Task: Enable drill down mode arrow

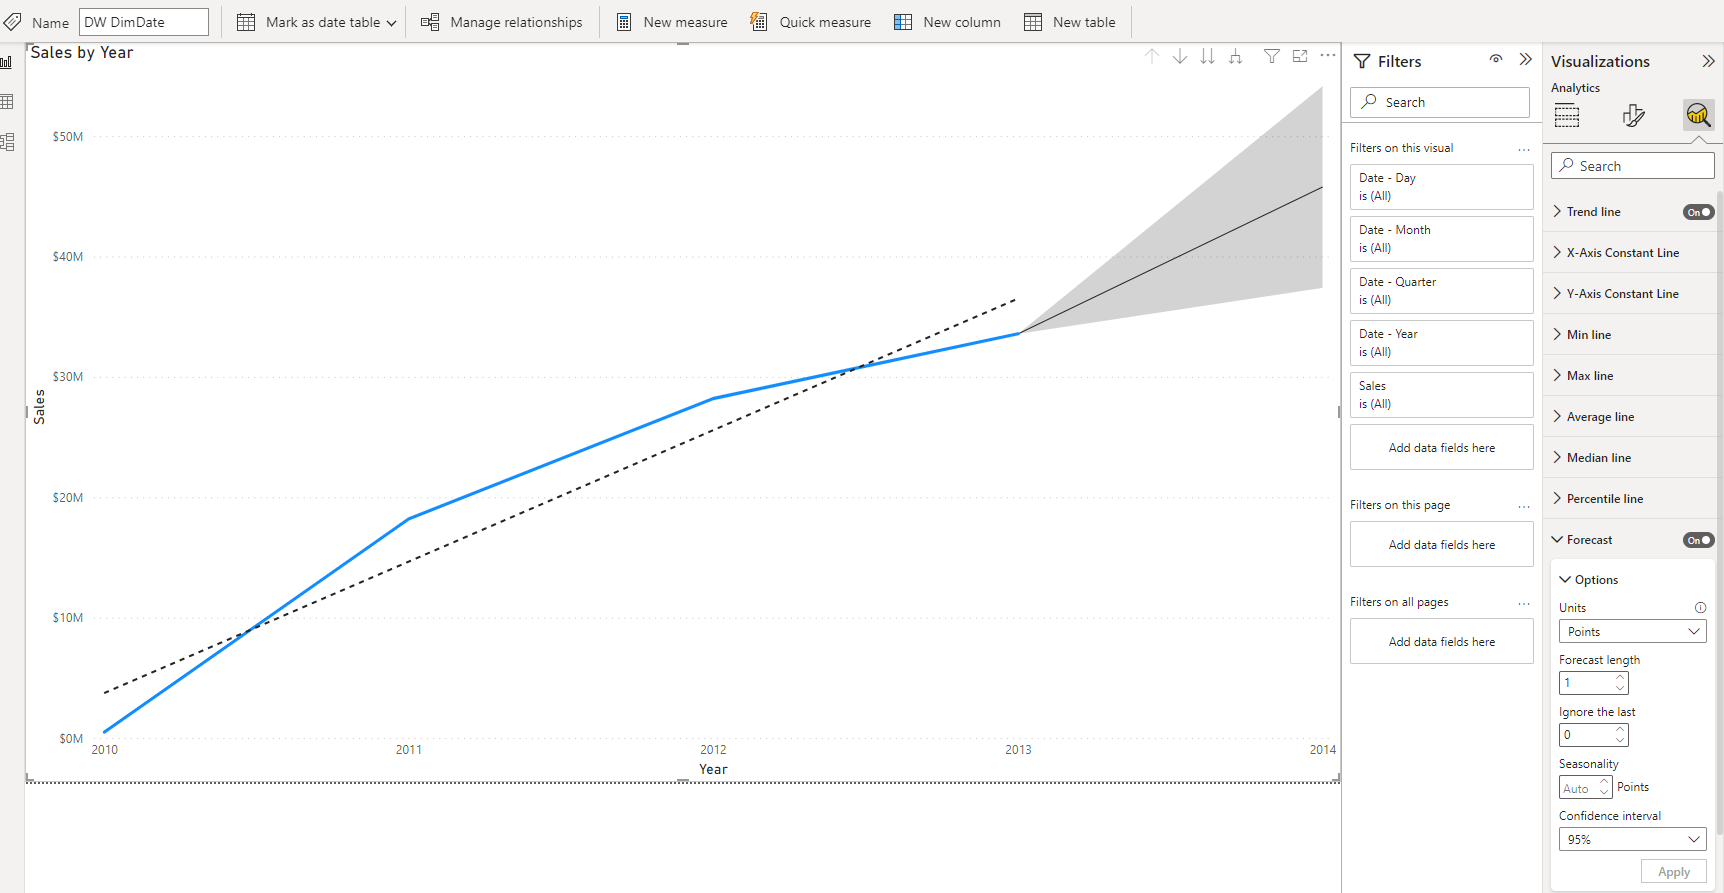Action: [1180, 56]
